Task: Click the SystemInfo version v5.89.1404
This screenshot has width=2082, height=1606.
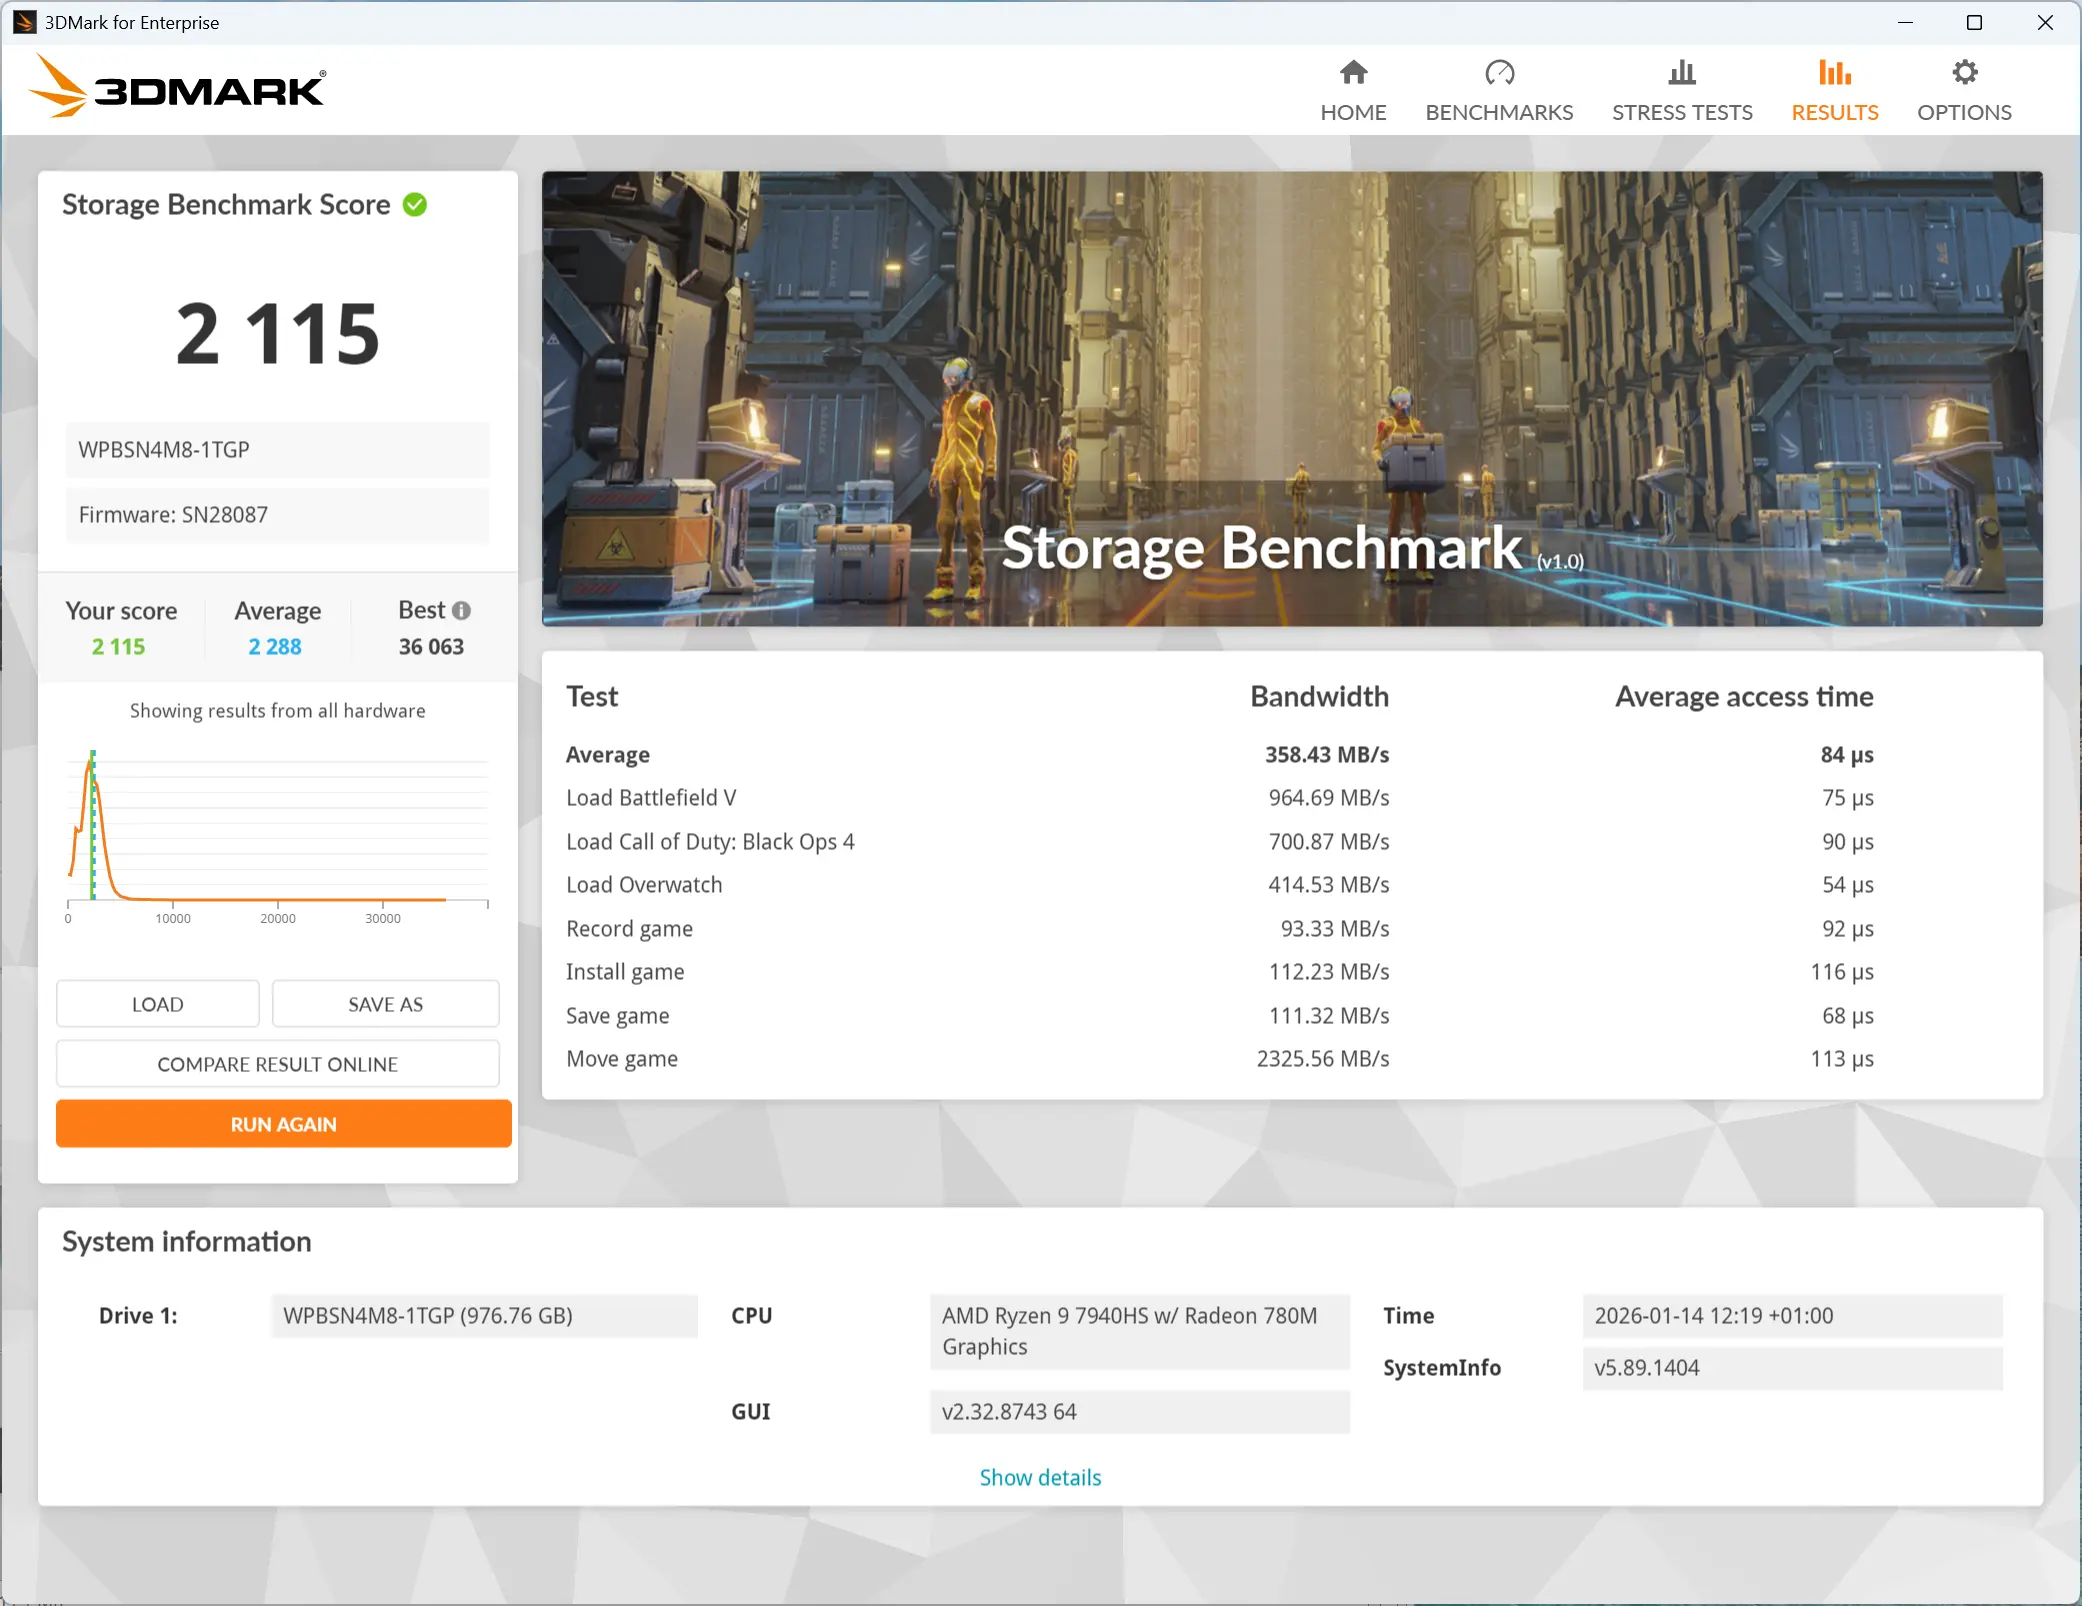Action: (x=1792, y=1368)
